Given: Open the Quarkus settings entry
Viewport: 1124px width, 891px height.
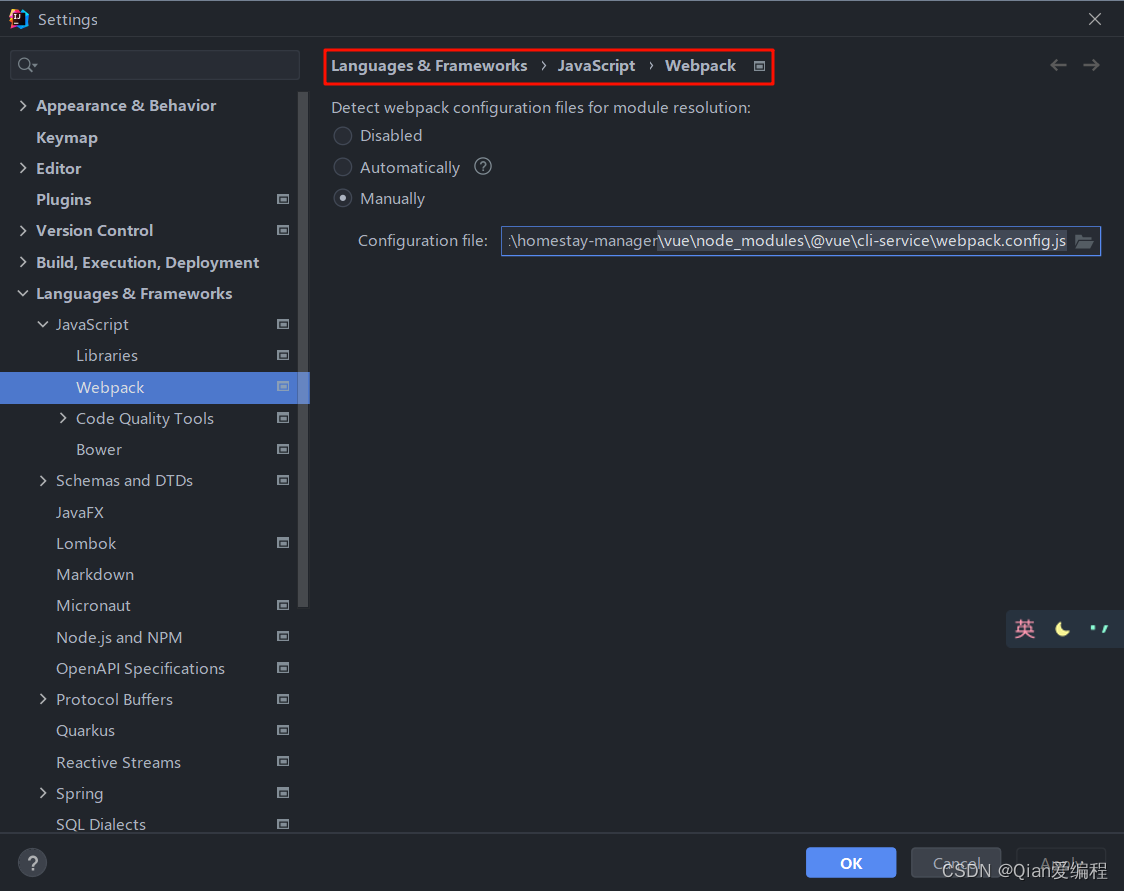Looking at the screenshot, I should 85,730.
